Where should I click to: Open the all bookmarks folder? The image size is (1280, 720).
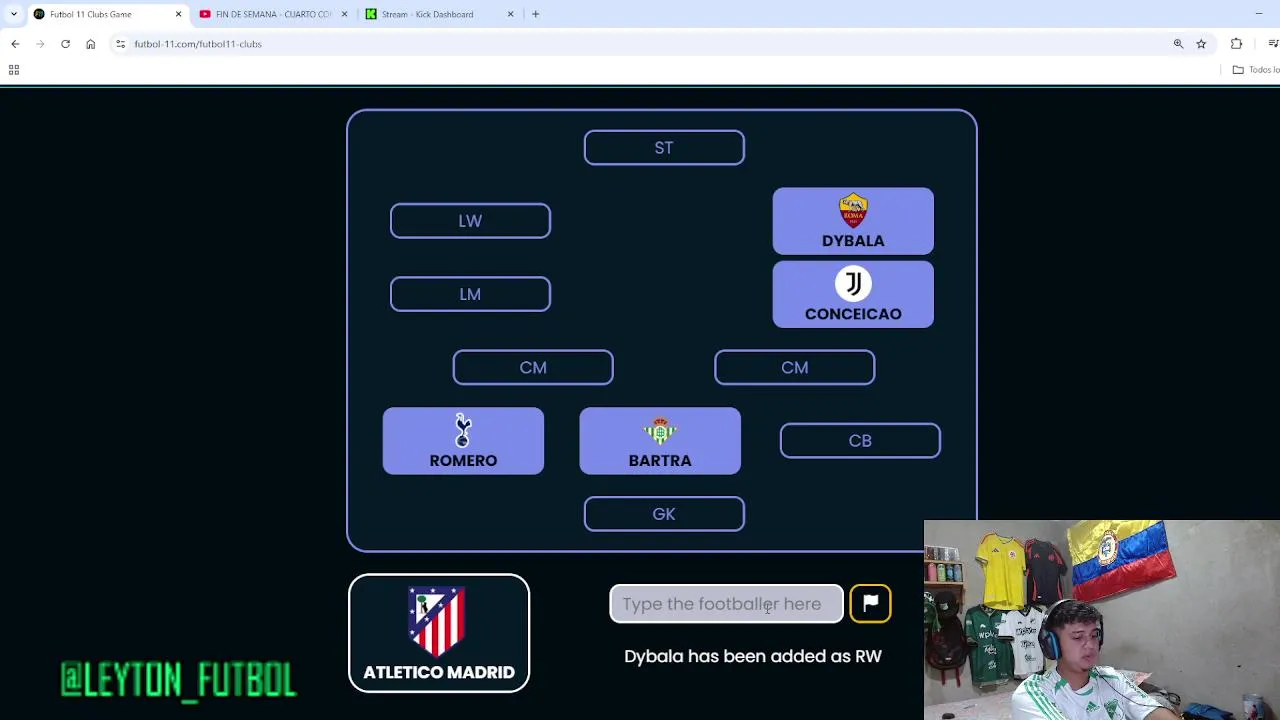pos(1256,70)
